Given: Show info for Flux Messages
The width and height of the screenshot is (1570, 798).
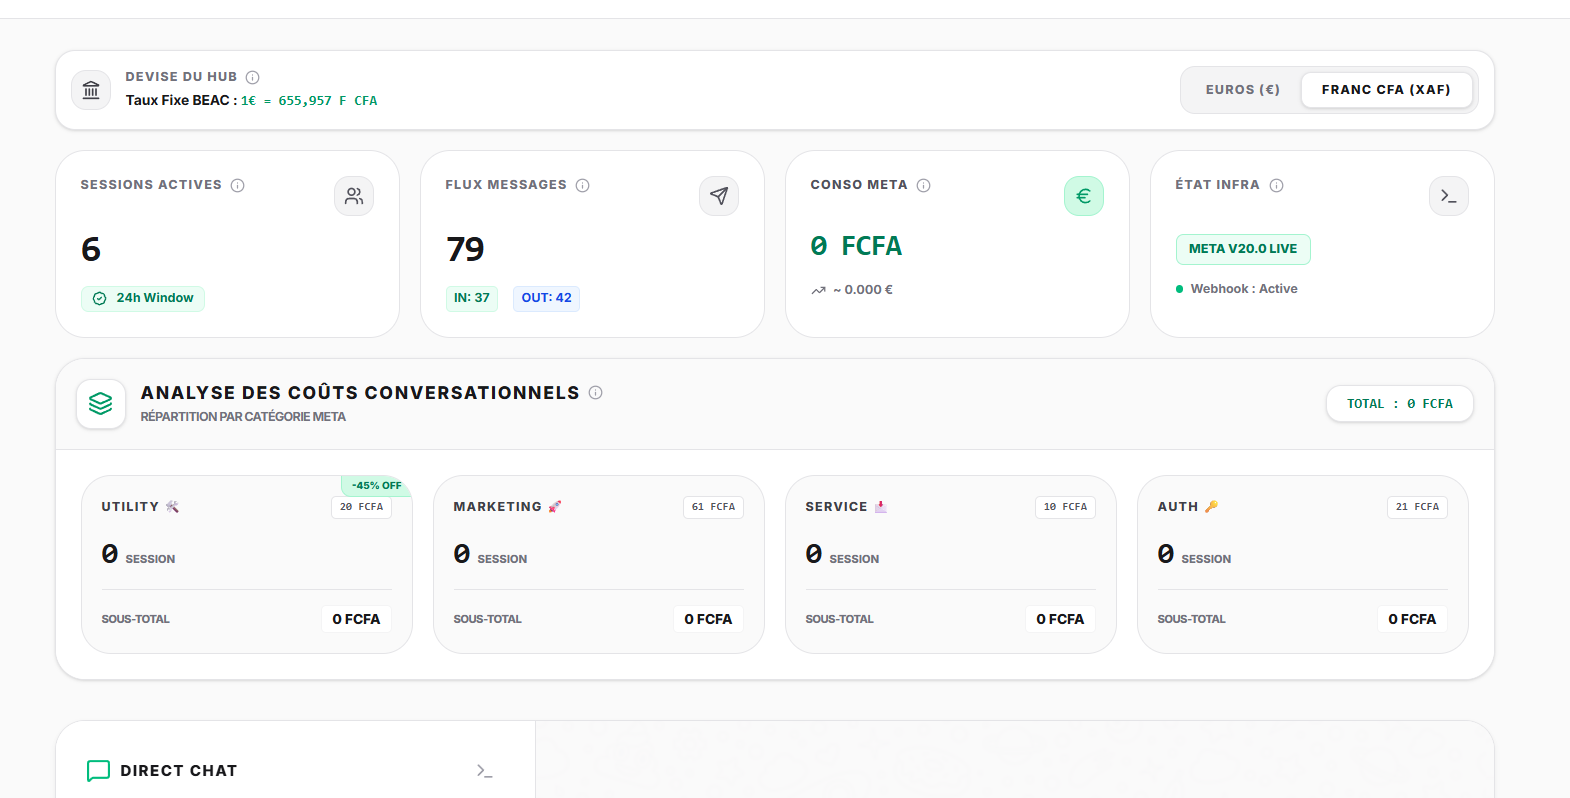Looking at the screenshot, I should click(583, 185).
